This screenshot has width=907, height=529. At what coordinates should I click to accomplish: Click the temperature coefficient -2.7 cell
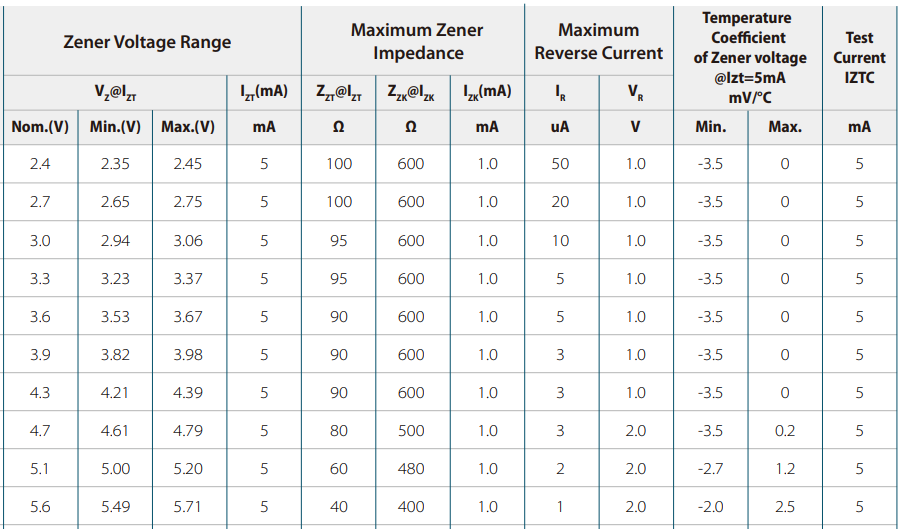[x=710, y=469]
